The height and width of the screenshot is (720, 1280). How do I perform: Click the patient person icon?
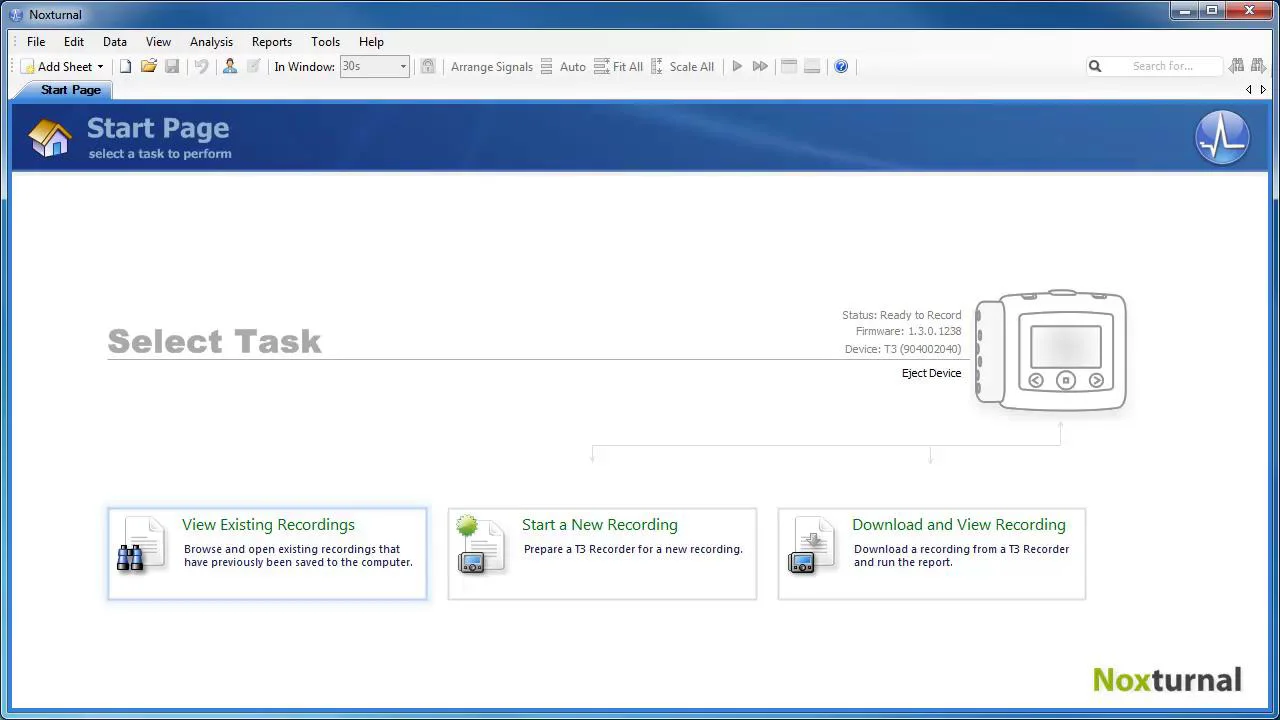coord(230,67)
